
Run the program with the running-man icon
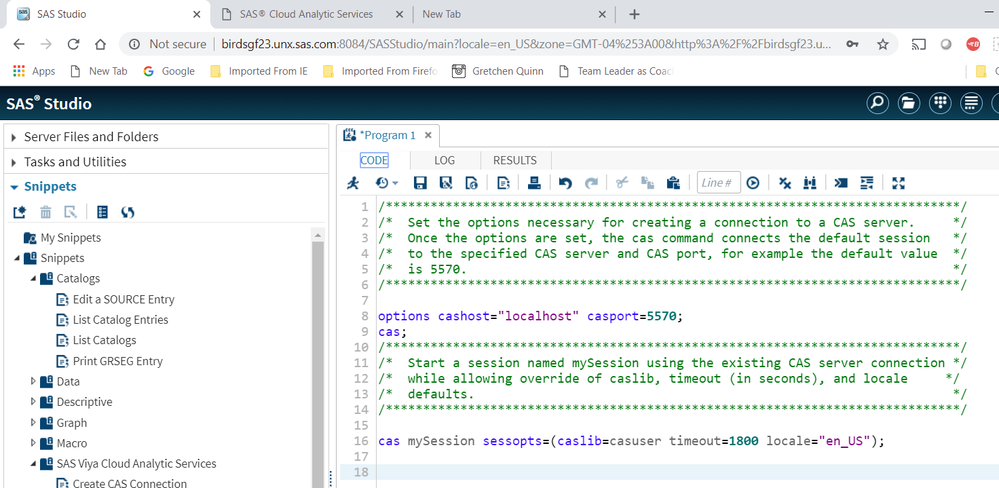[353, 183]
